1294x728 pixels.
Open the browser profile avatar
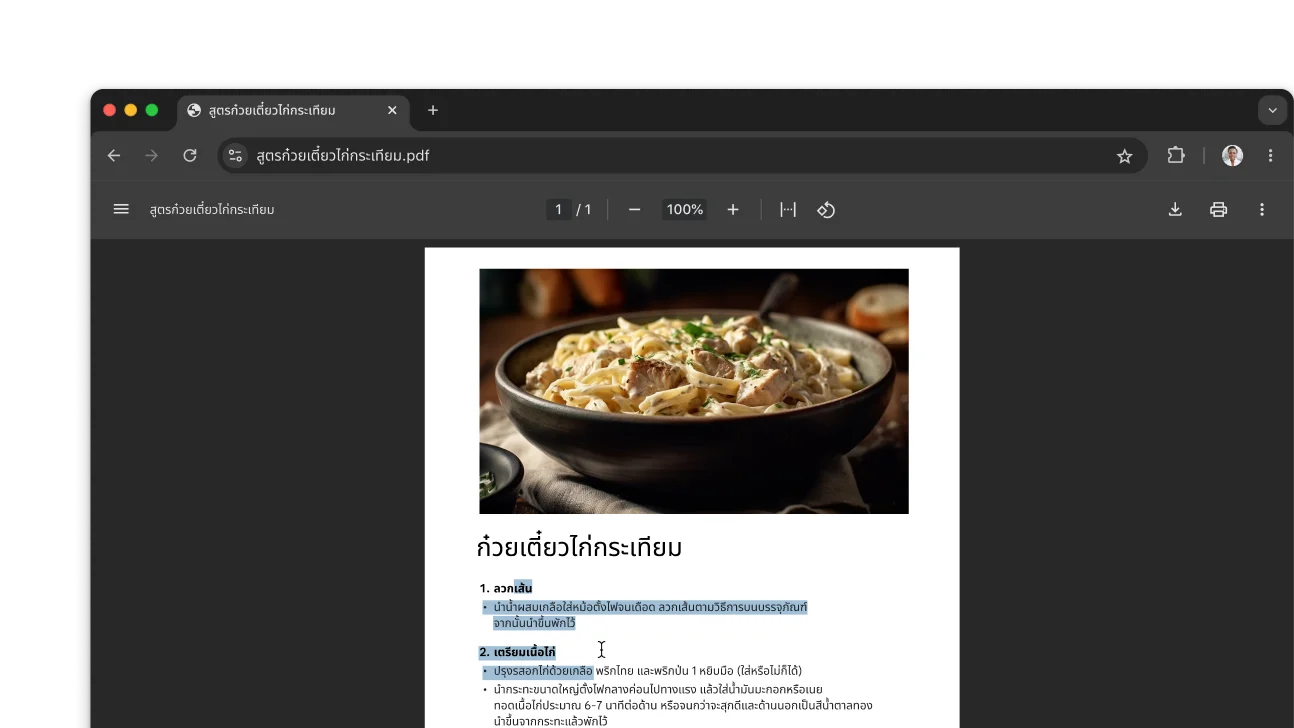(1232, 155)
